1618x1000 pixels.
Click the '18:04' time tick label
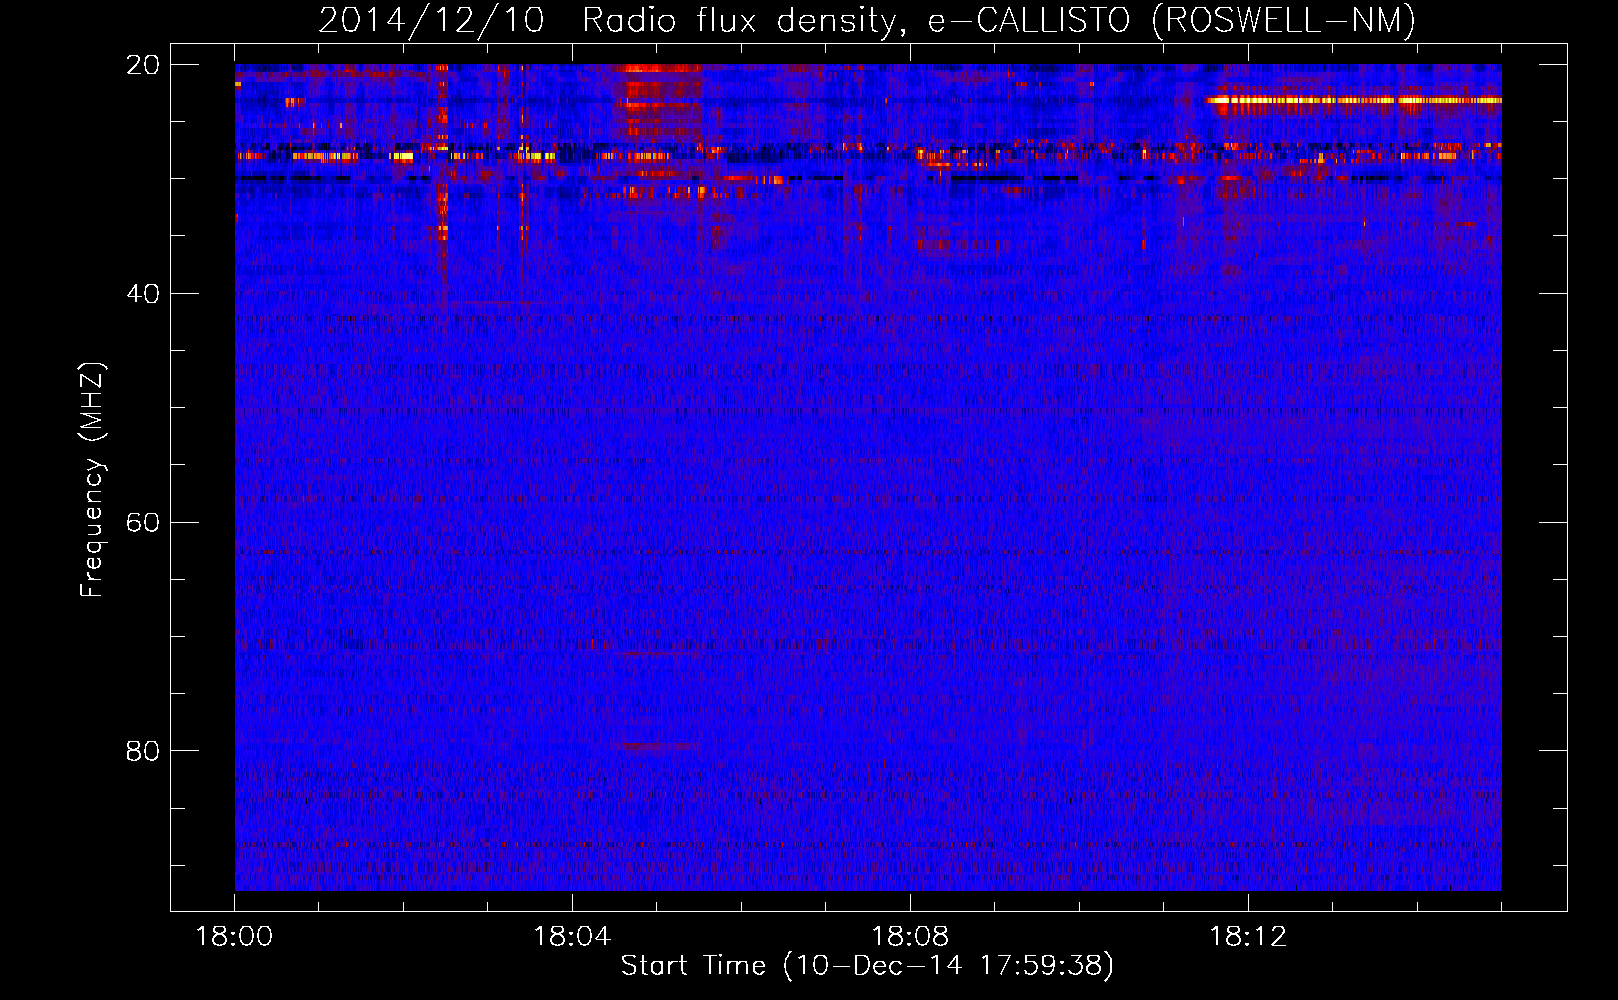point(572,937)
